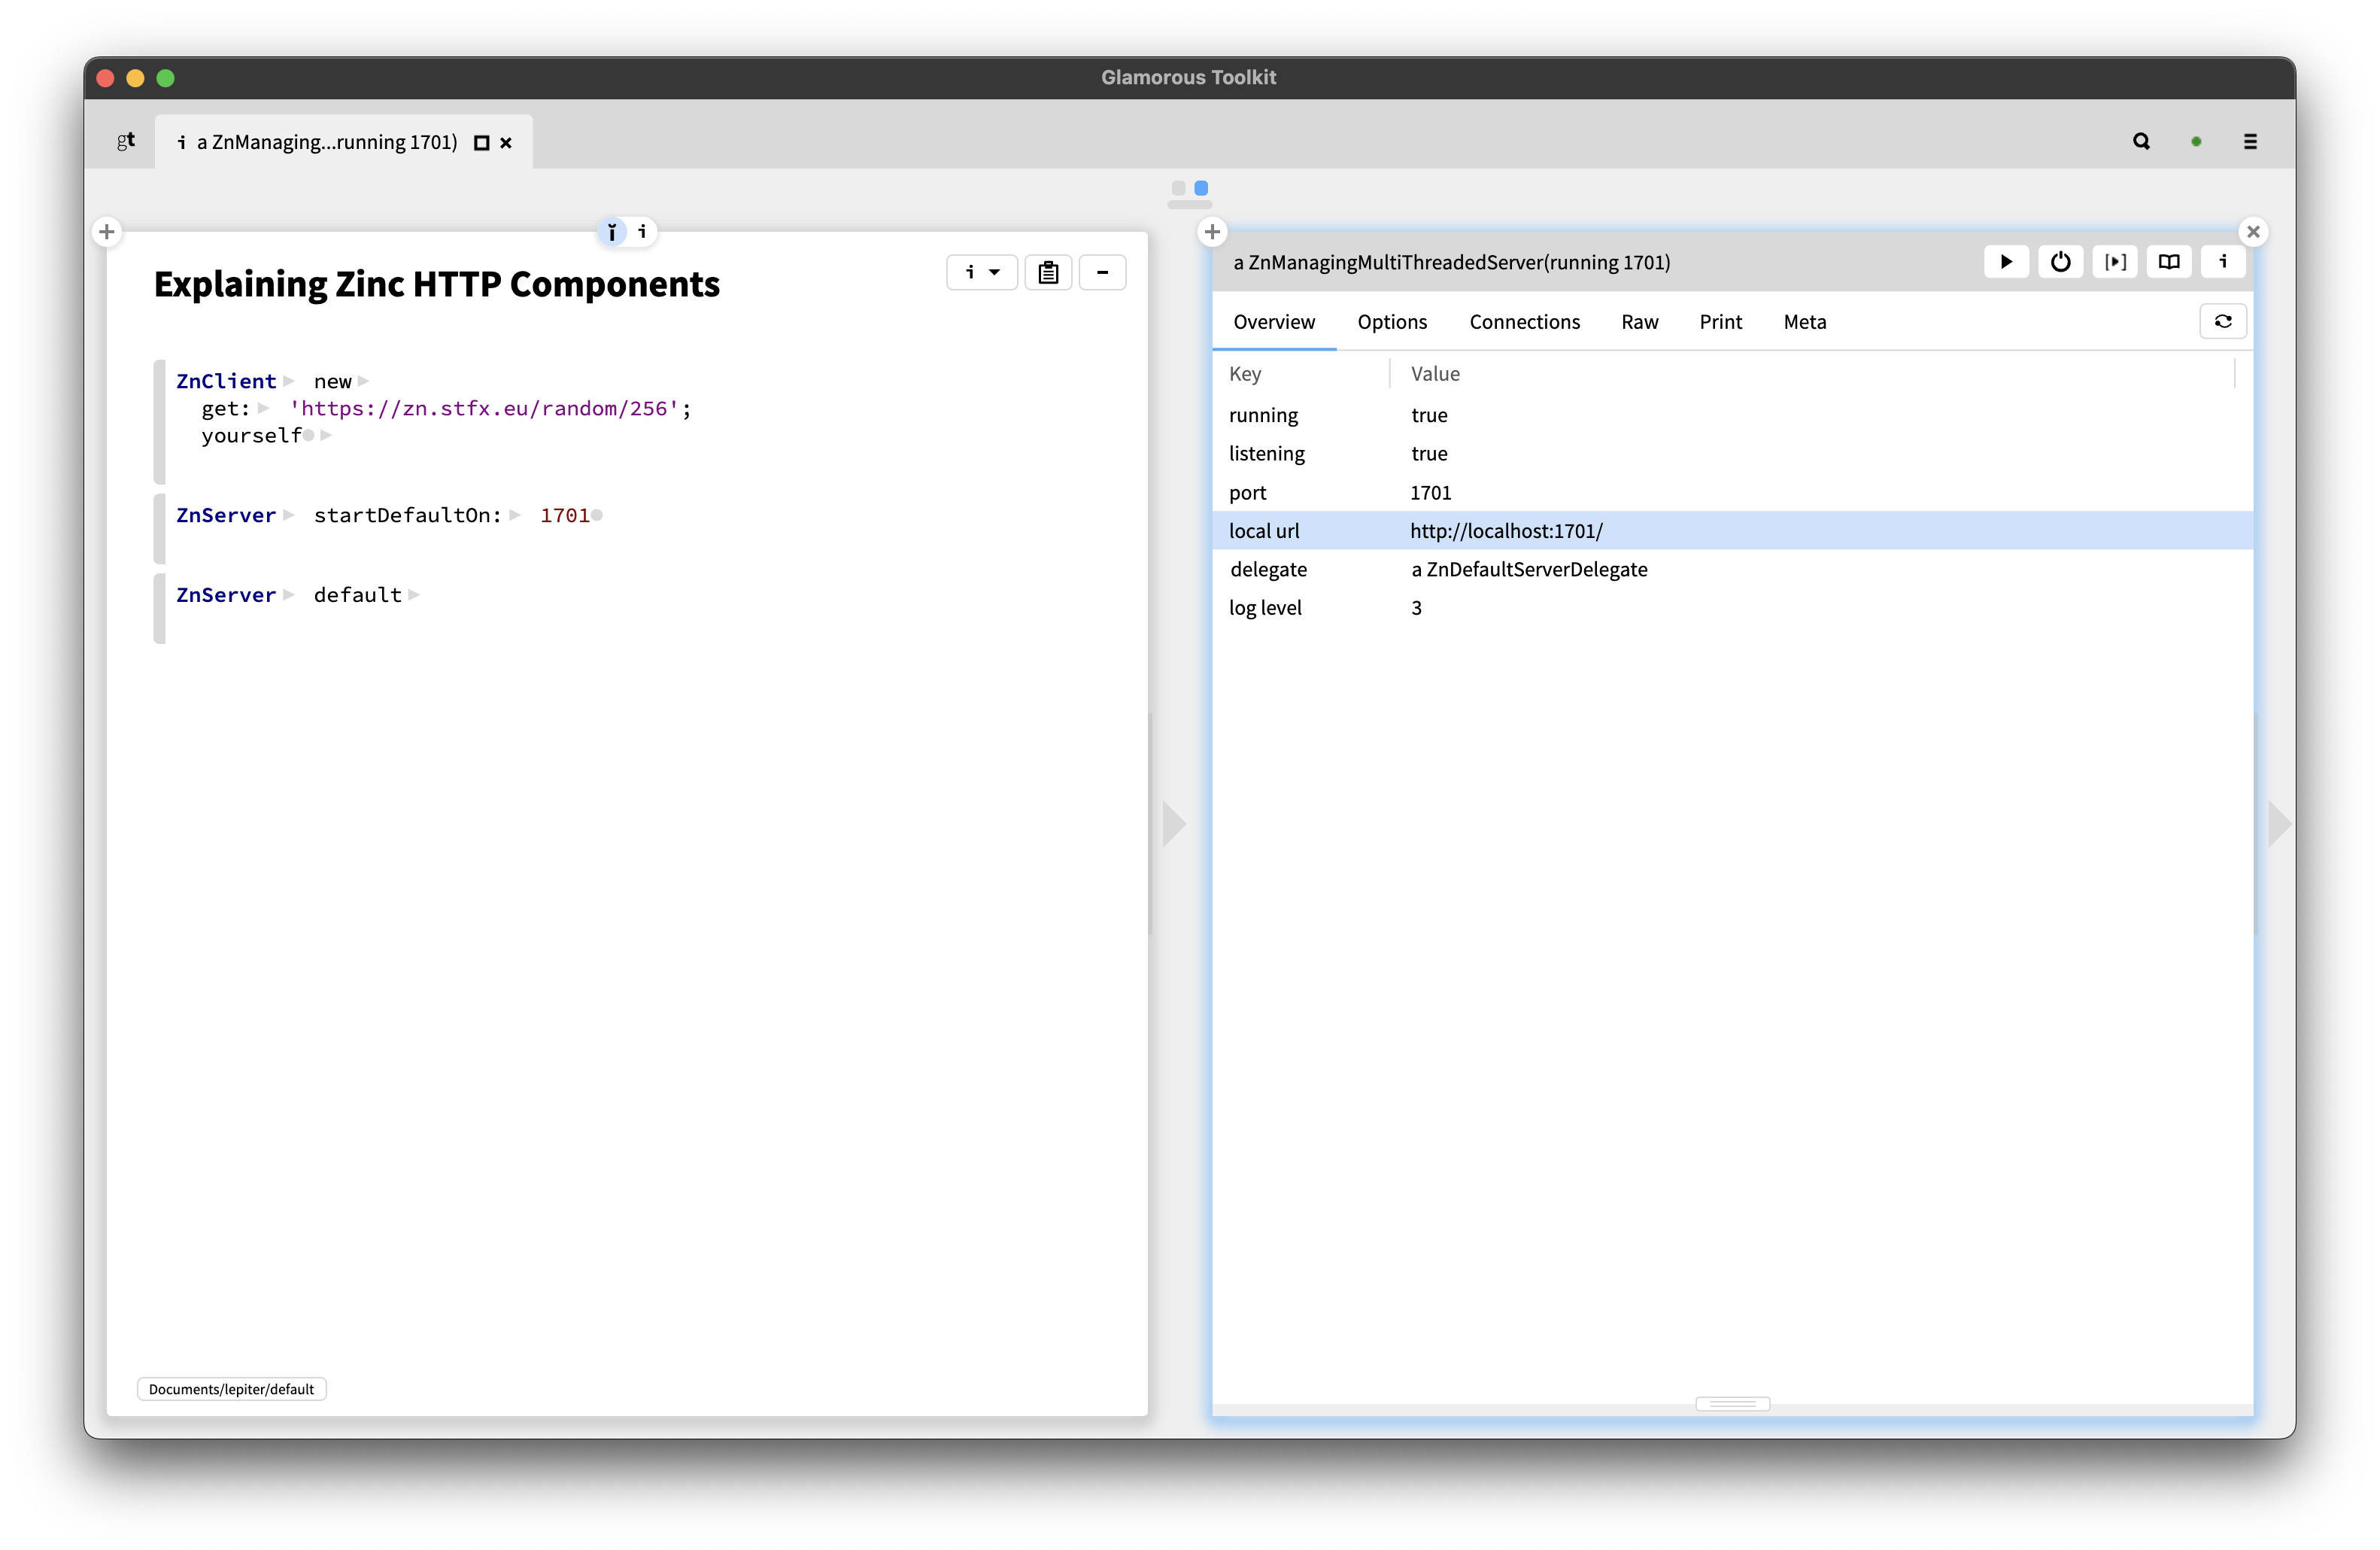The height and width of the screenshot is (1550, 2380).
Task: Toggle the highlighted ï badge above the page
Action: point(611,231)
